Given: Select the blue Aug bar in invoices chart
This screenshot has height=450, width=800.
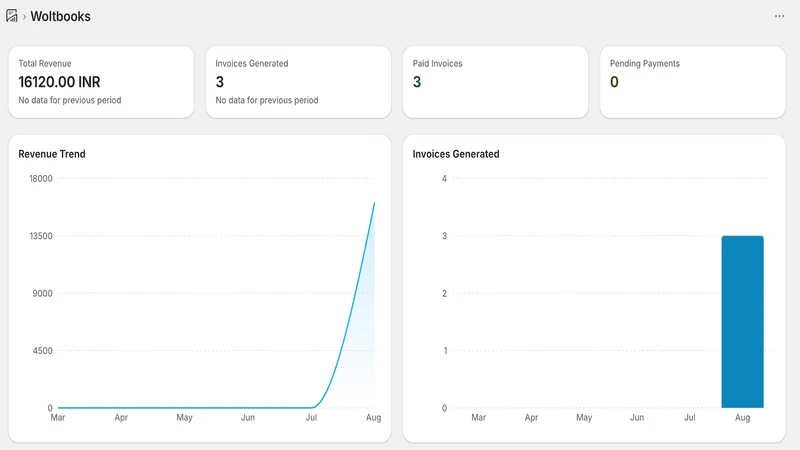Looking at the screenshot, I should pos(742,321).
